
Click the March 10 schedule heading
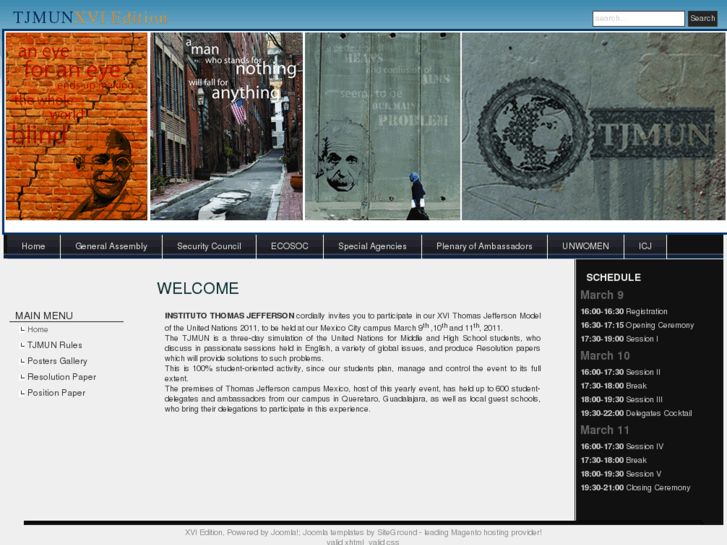click(605, 356)
